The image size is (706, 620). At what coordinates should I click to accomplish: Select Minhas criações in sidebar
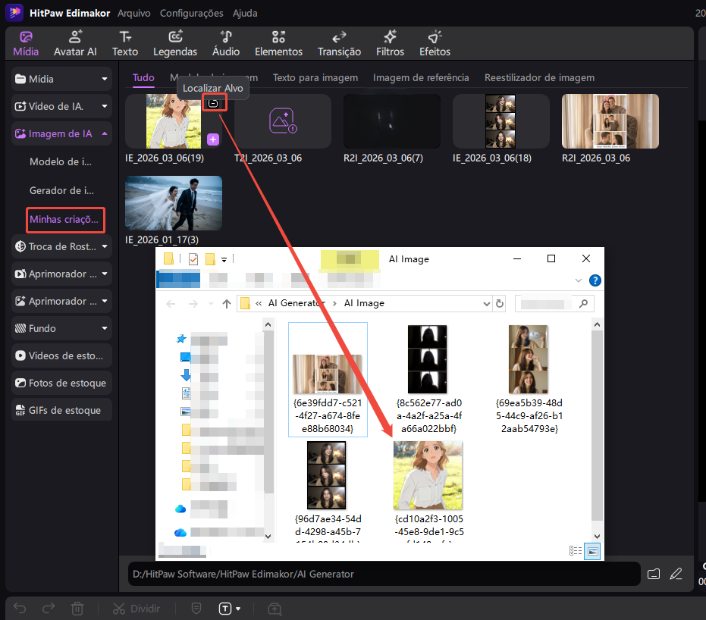point(65,218)
